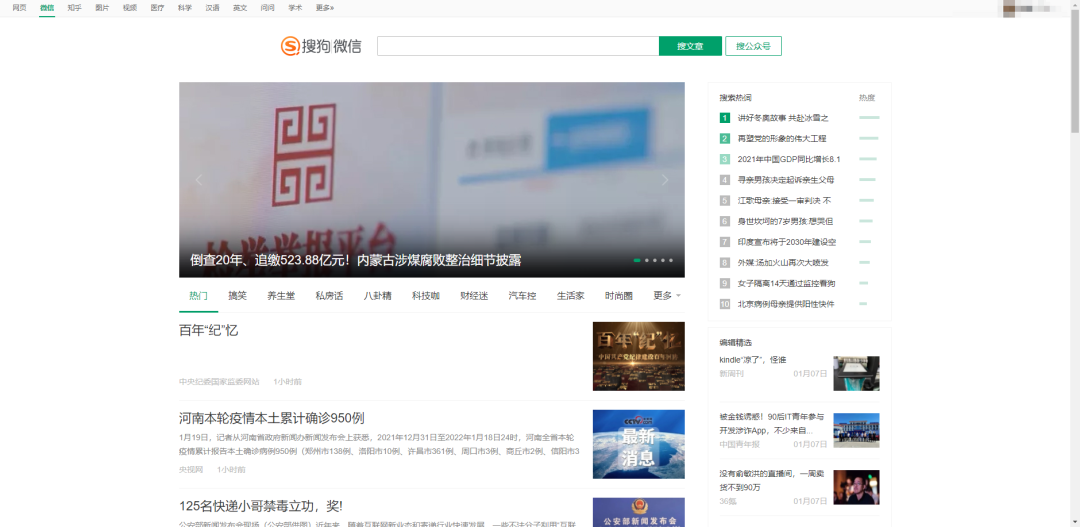Click the 搜公众号 button
Viewport: 1080px width, 527px height.
point(754,46)
